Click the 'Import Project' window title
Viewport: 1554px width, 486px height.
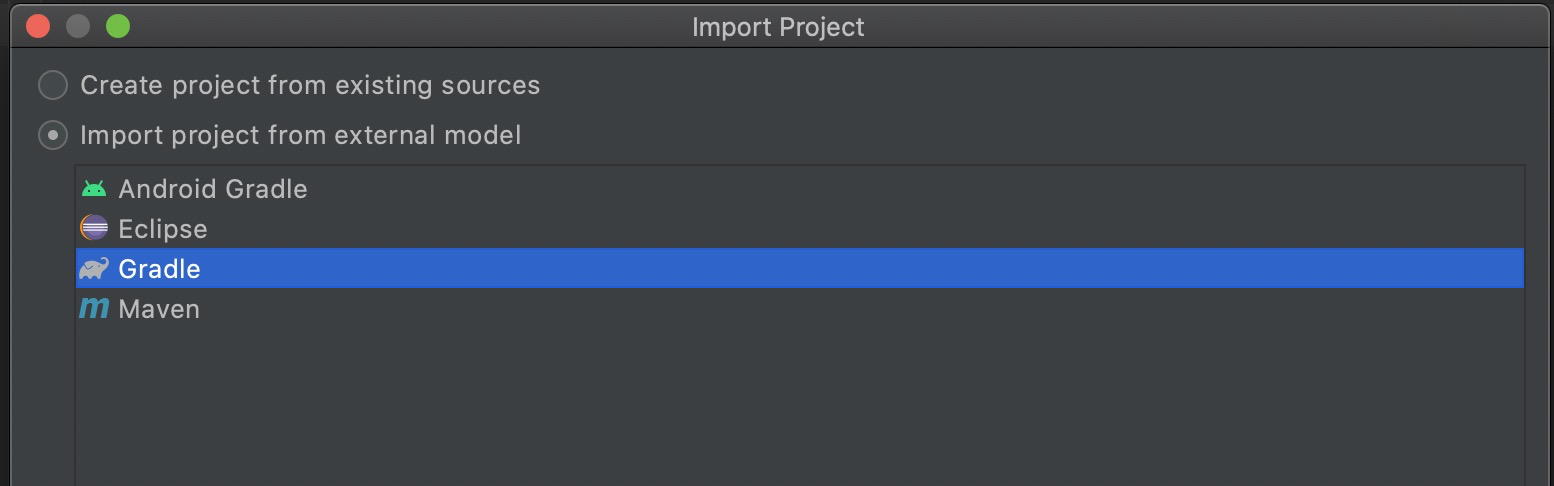pyautogui.click(x=778, y=27)
